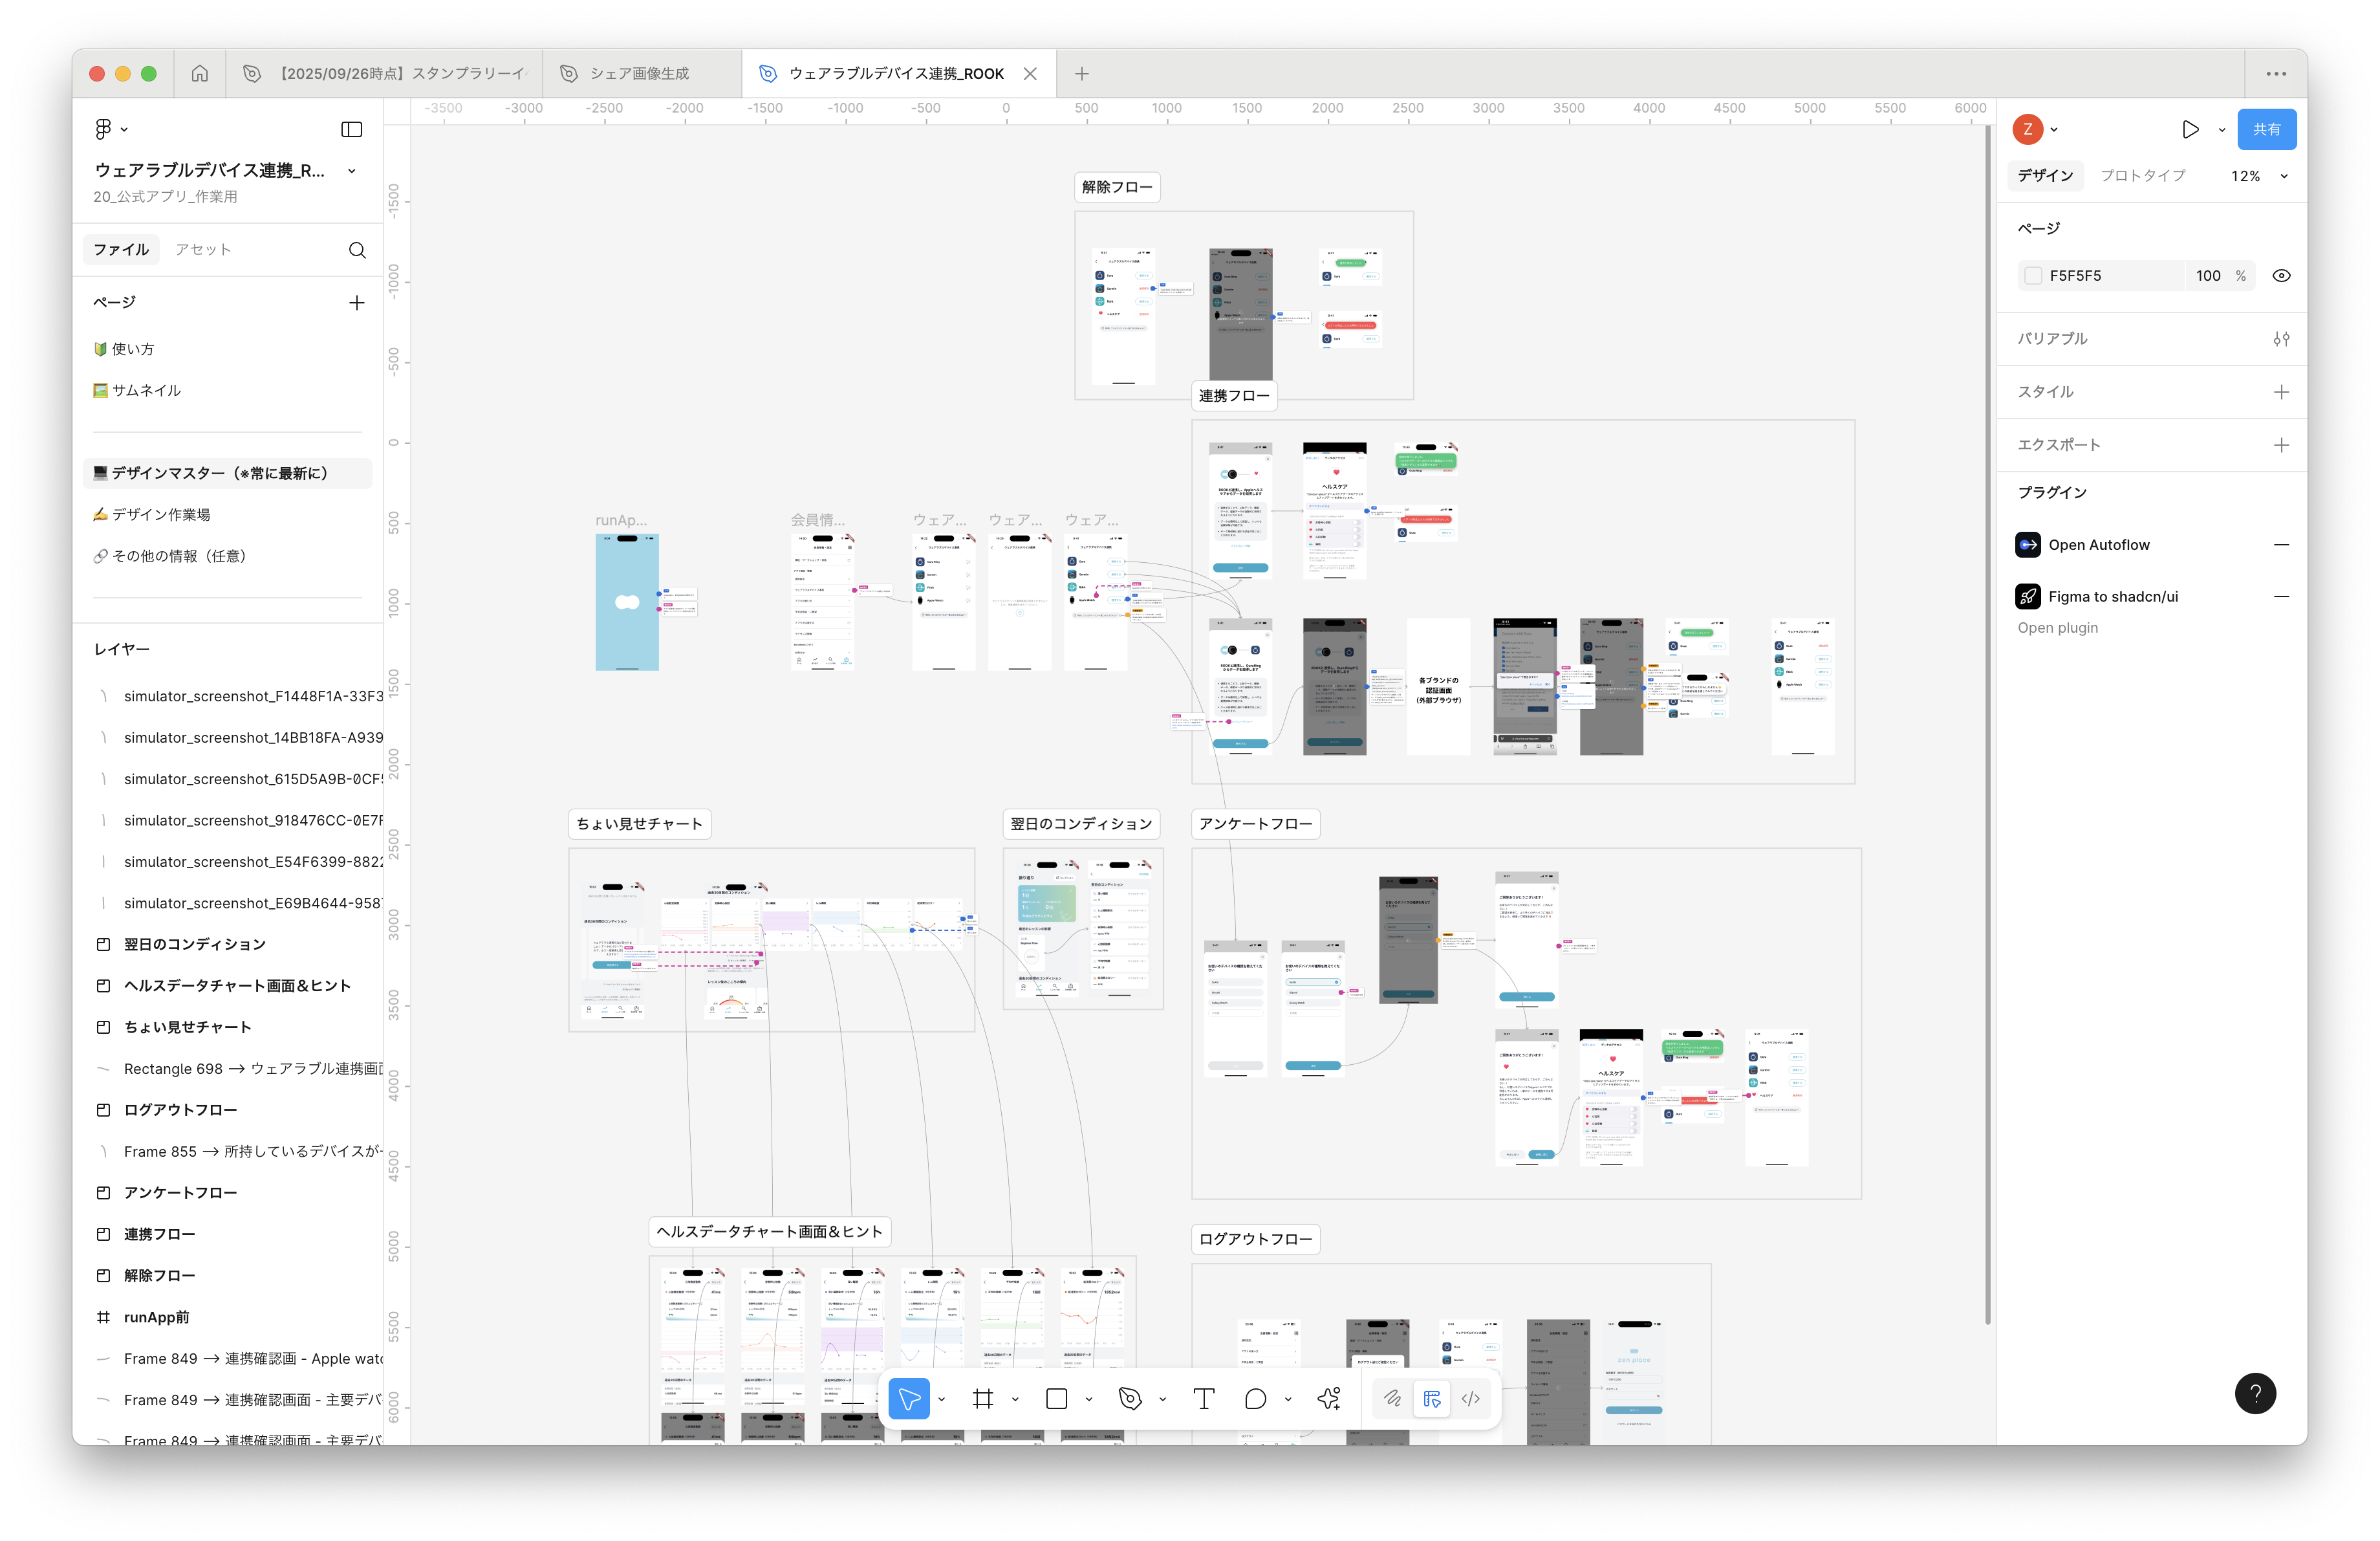The height and width of the screenshot is (1541, 2380).
Task: Open the zoom percentage dropdown
Action: (2259, 176)
